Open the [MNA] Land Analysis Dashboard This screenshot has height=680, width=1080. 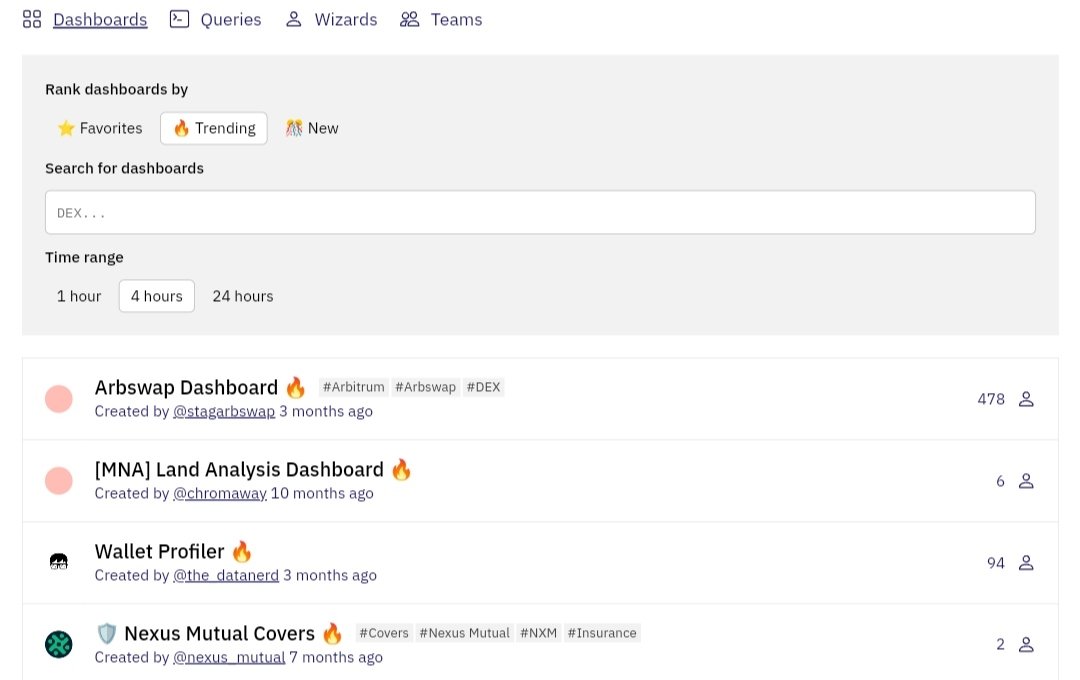tap(239, 469)
